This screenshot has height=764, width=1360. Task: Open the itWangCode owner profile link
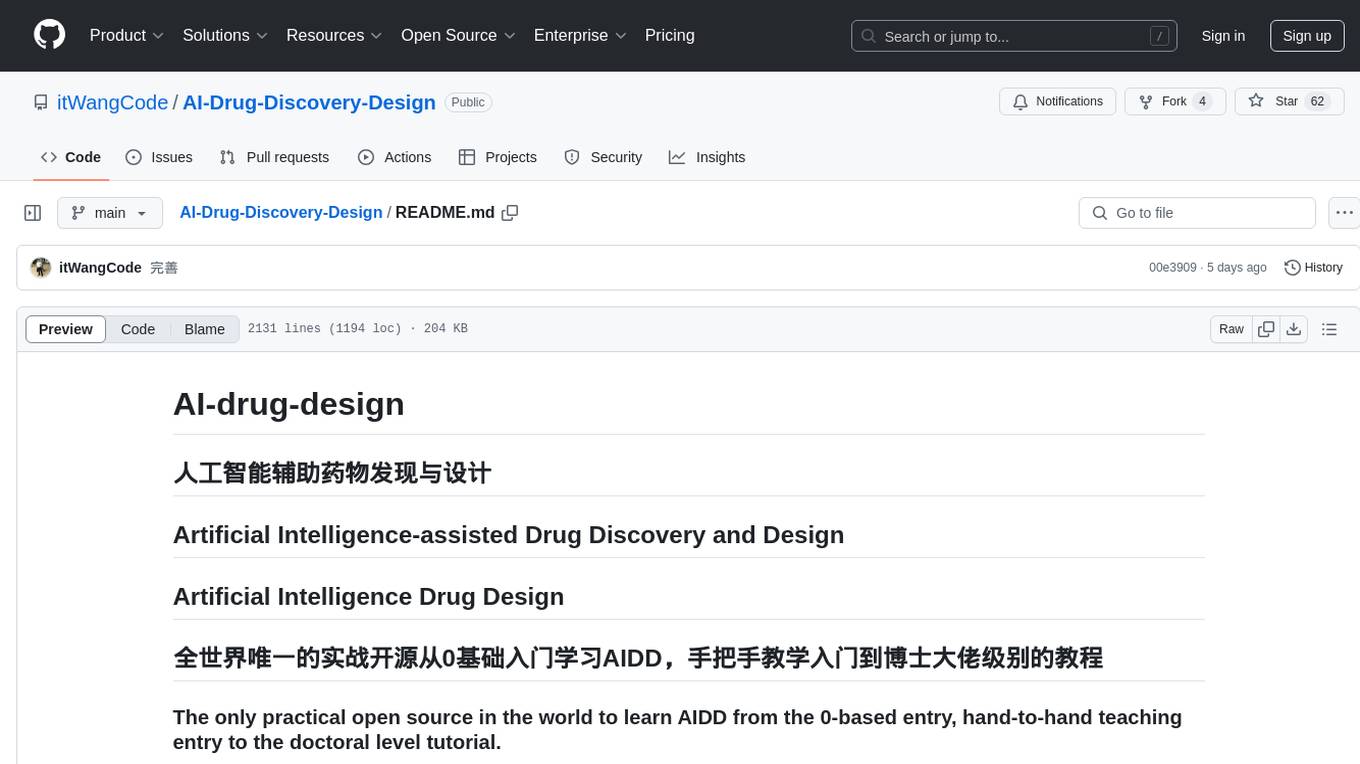point(112,102)
